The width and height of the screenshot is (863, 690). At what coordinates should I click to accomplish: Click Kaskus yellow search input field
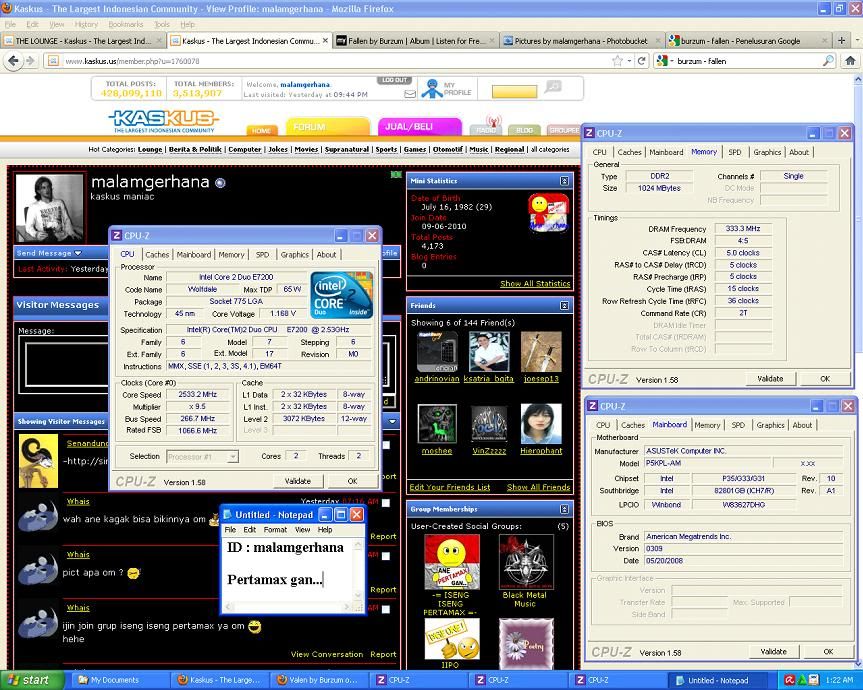[x=514, y=91]
